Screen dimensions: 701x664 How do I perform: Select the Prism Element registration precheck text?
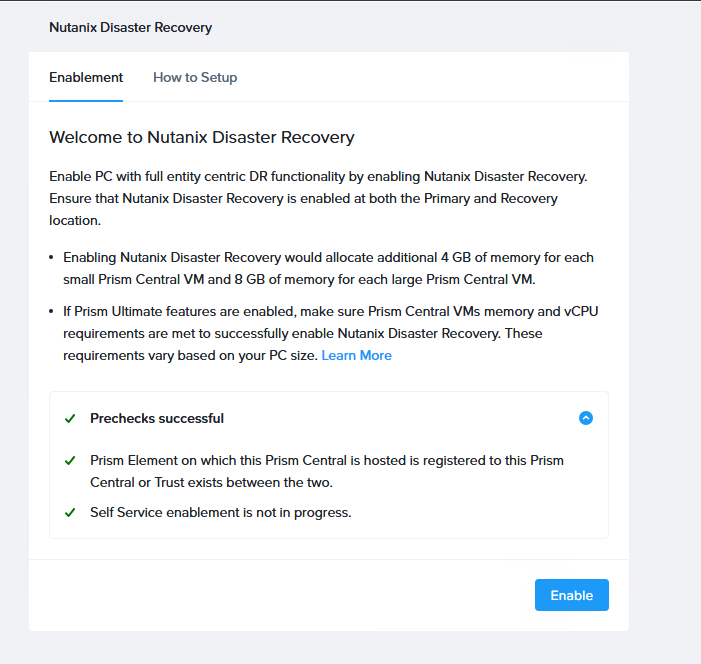click(x=326, y=471)
